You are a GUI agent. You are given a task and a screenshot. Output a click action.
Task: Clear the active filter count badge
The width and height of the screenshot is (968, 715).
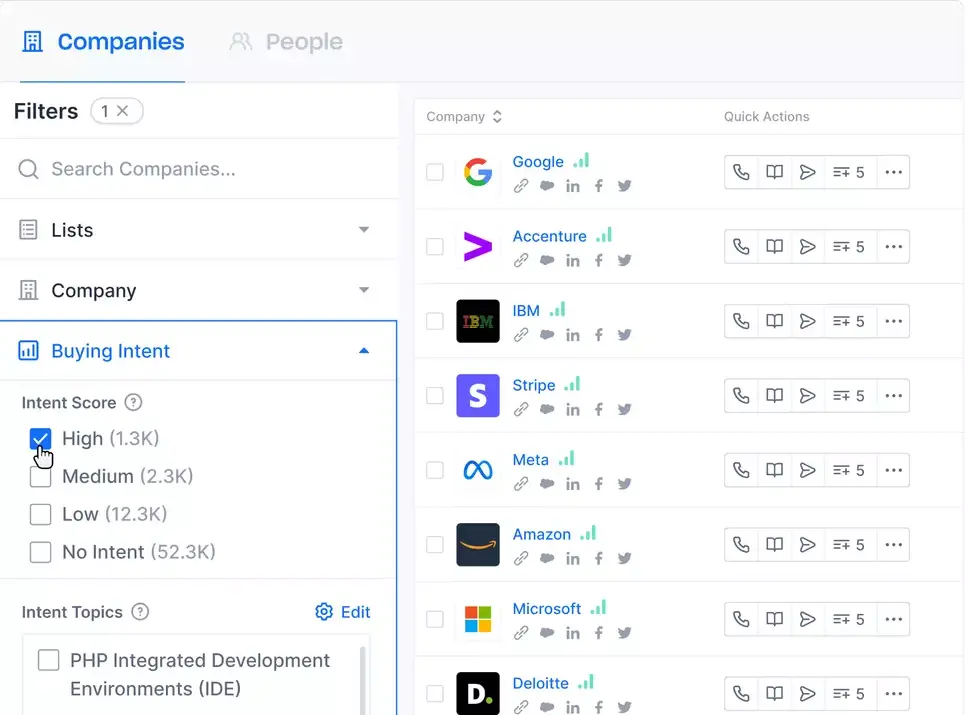tap(117, 111)
